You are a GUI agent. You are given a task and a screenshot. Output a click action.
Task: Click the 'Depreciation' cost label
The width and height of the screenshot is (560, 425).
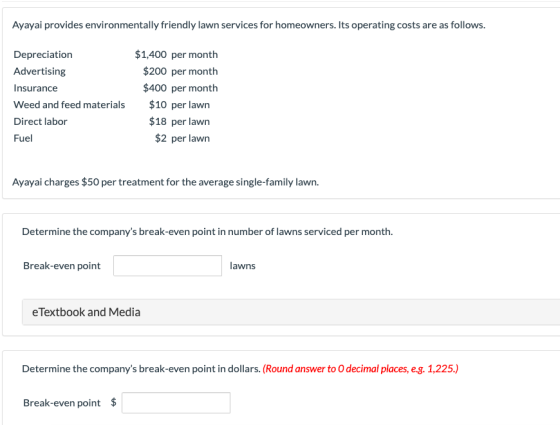(43, 54)
